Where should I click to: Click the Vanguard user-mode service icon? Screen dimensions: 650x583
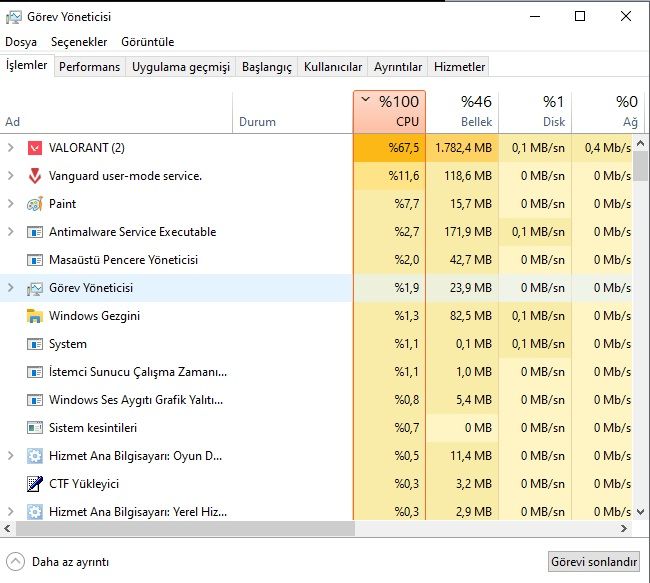point(35,176)
